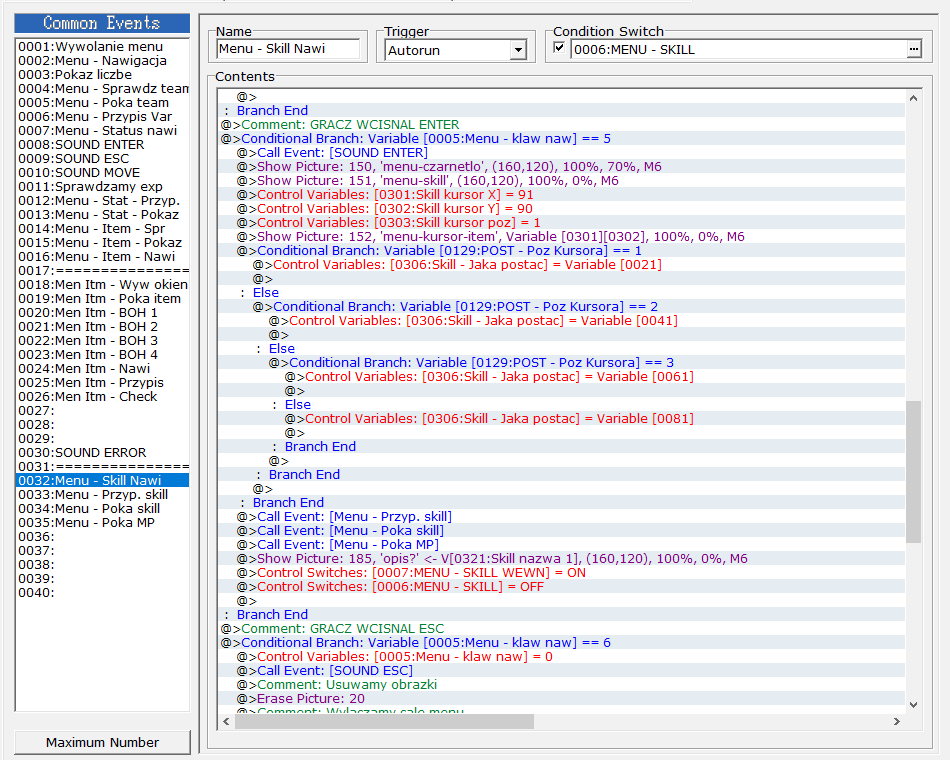The width and height of the screenshot is (950, 760).
Task: Click the vertical scrollbar thumb in Contents
Action: pyautogui.click(x=913, y=472)
